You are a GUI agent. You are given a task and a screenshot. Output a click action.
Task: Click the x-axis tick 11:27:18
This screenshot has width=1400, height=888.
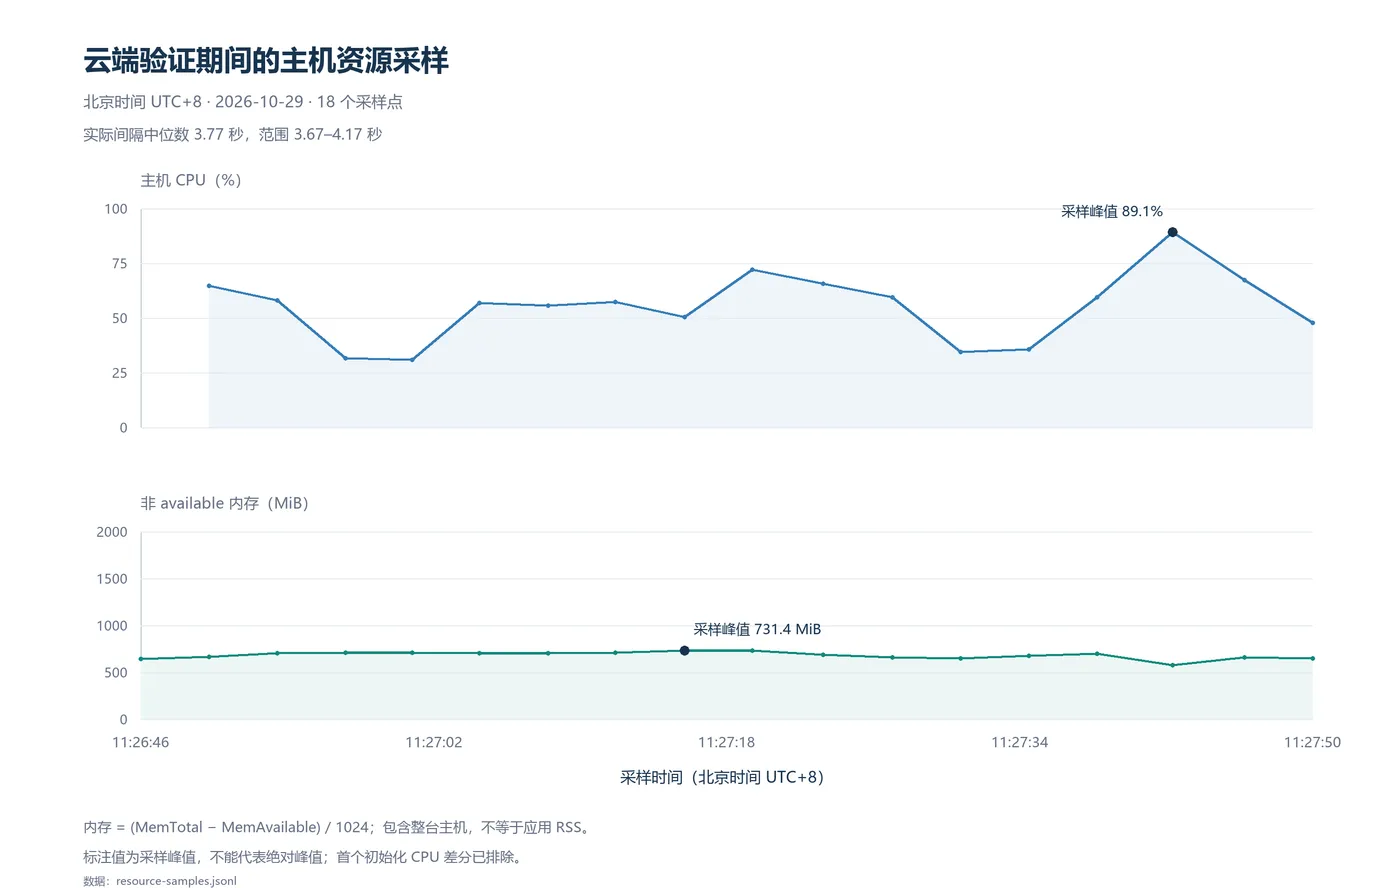click(x=727, y=742)
